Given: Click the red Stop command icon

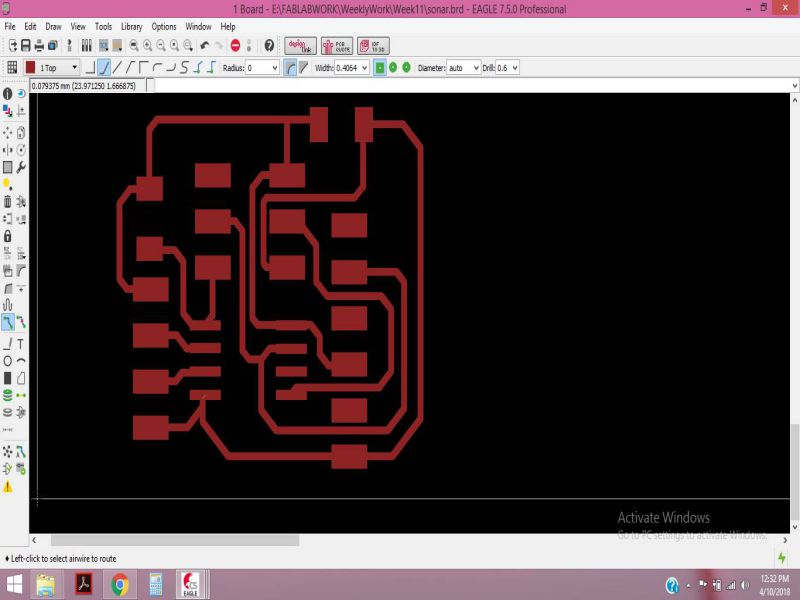Looking at the screenshot, I should click(x=235, y=45).
